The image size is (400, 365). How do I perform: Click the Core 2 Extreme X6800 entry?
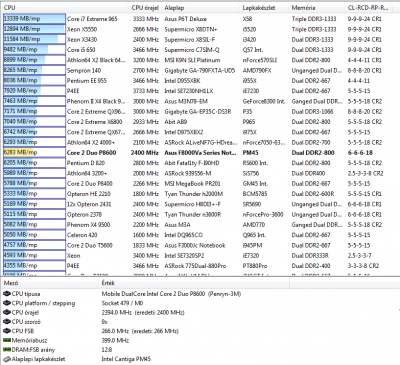(x=94, y=122)
